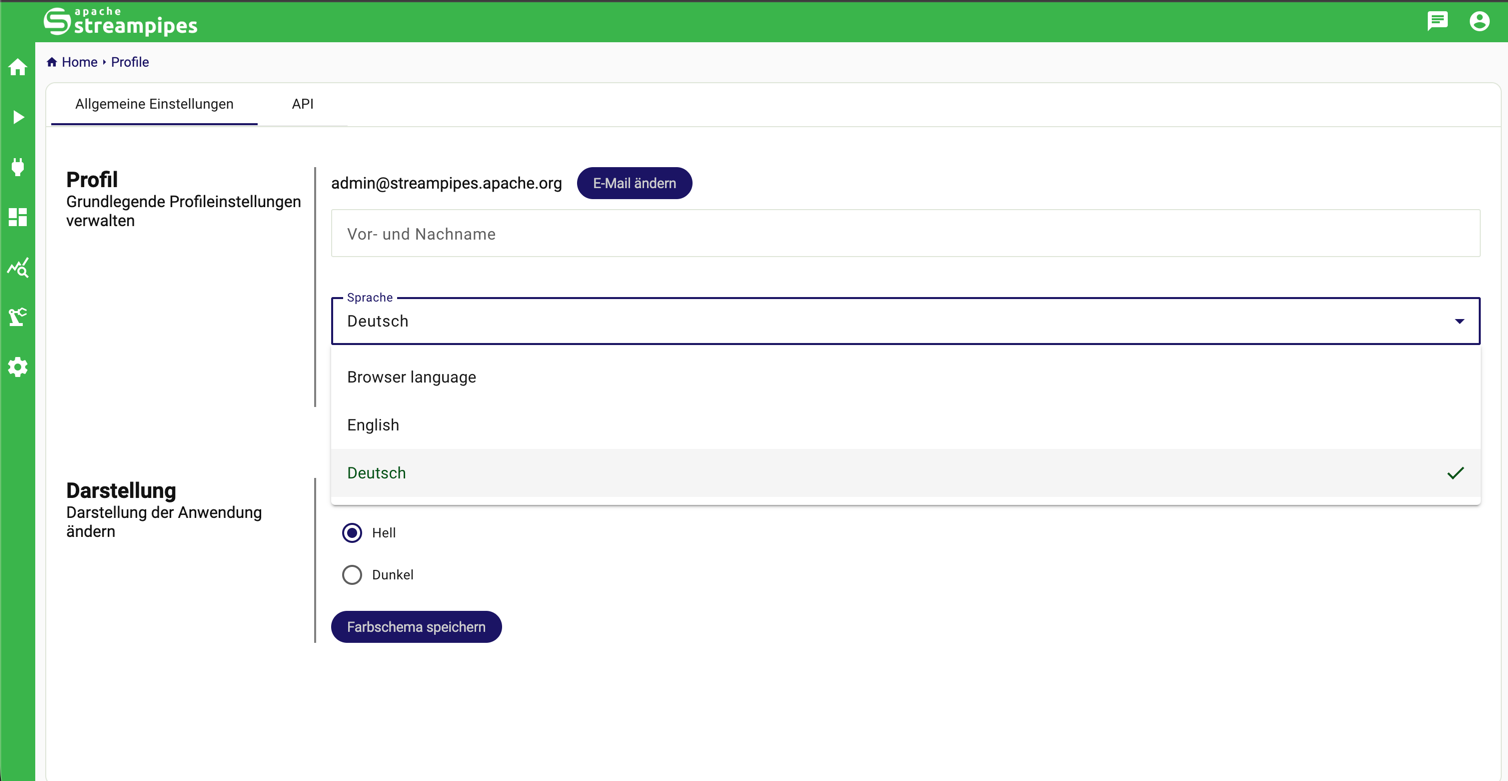This screenshot has width=1508, height=781.
Task: Open the Connect plug icon
Action: coord(18,167)
